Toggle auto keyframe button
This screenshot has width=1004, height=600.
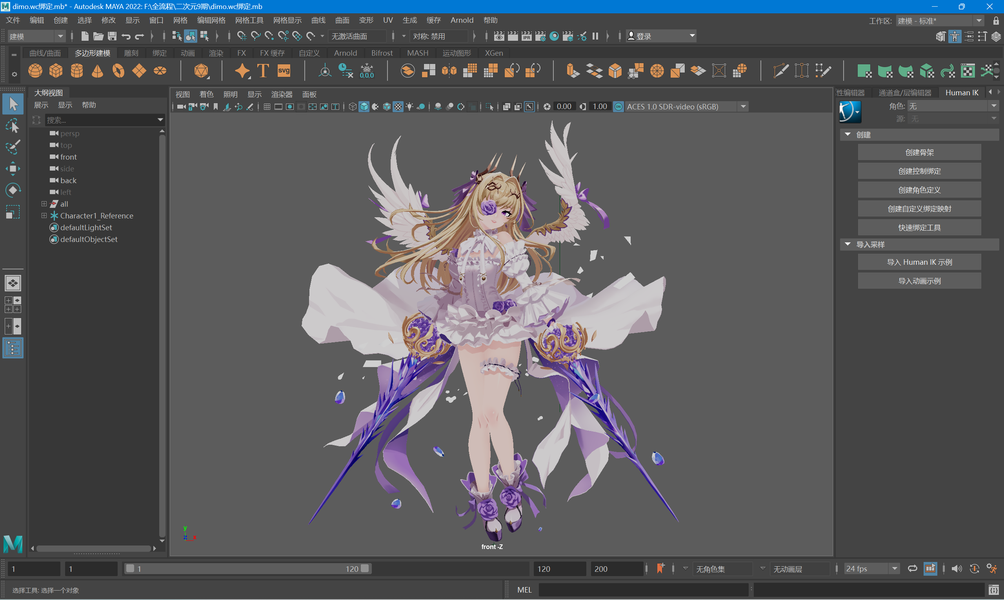(x=974, y=569)
